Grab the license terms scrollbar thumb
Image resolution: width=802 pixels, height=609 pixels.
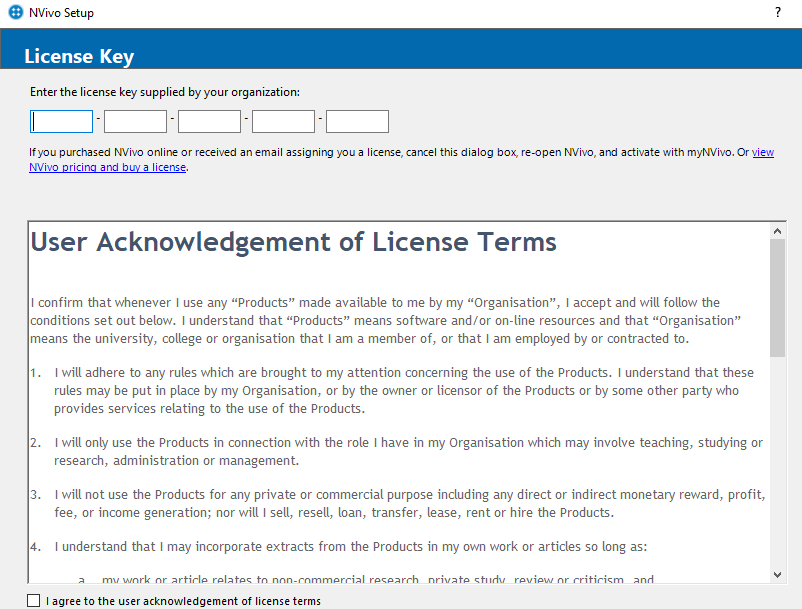[x=777, y=298]
